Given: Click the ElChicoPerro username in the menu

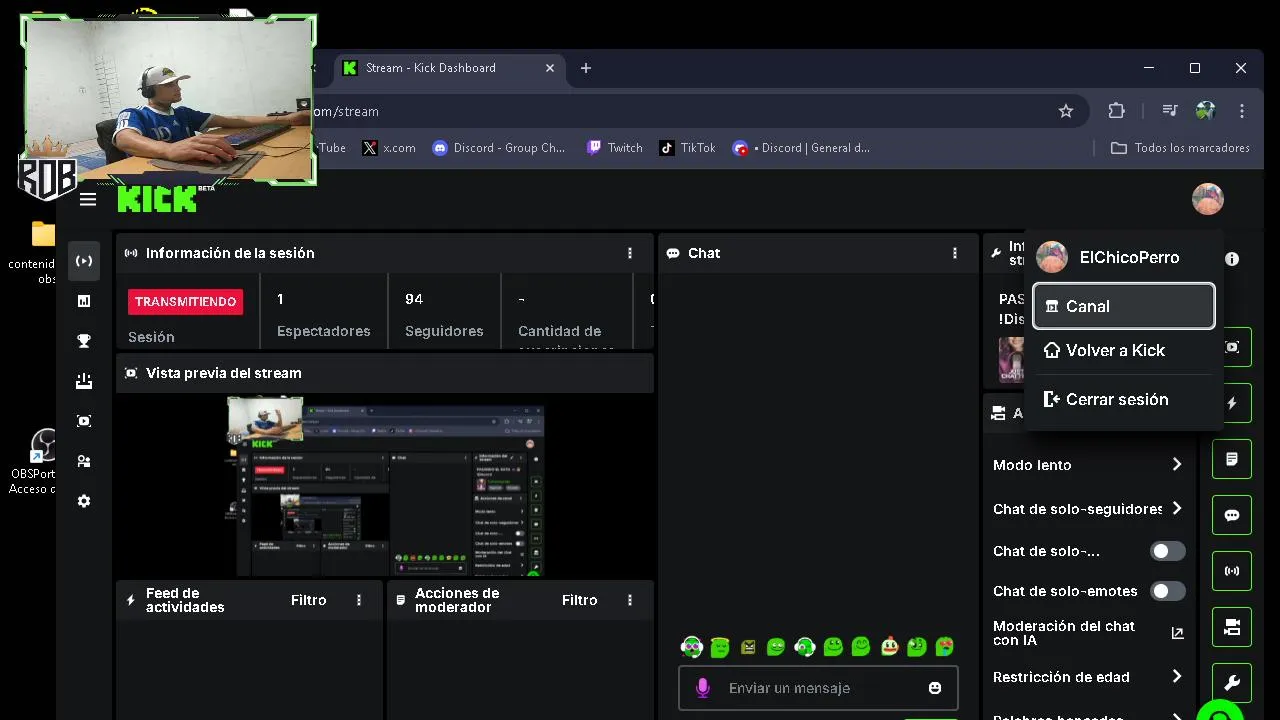Looking at the screenshot, I should pos(1129,258).
